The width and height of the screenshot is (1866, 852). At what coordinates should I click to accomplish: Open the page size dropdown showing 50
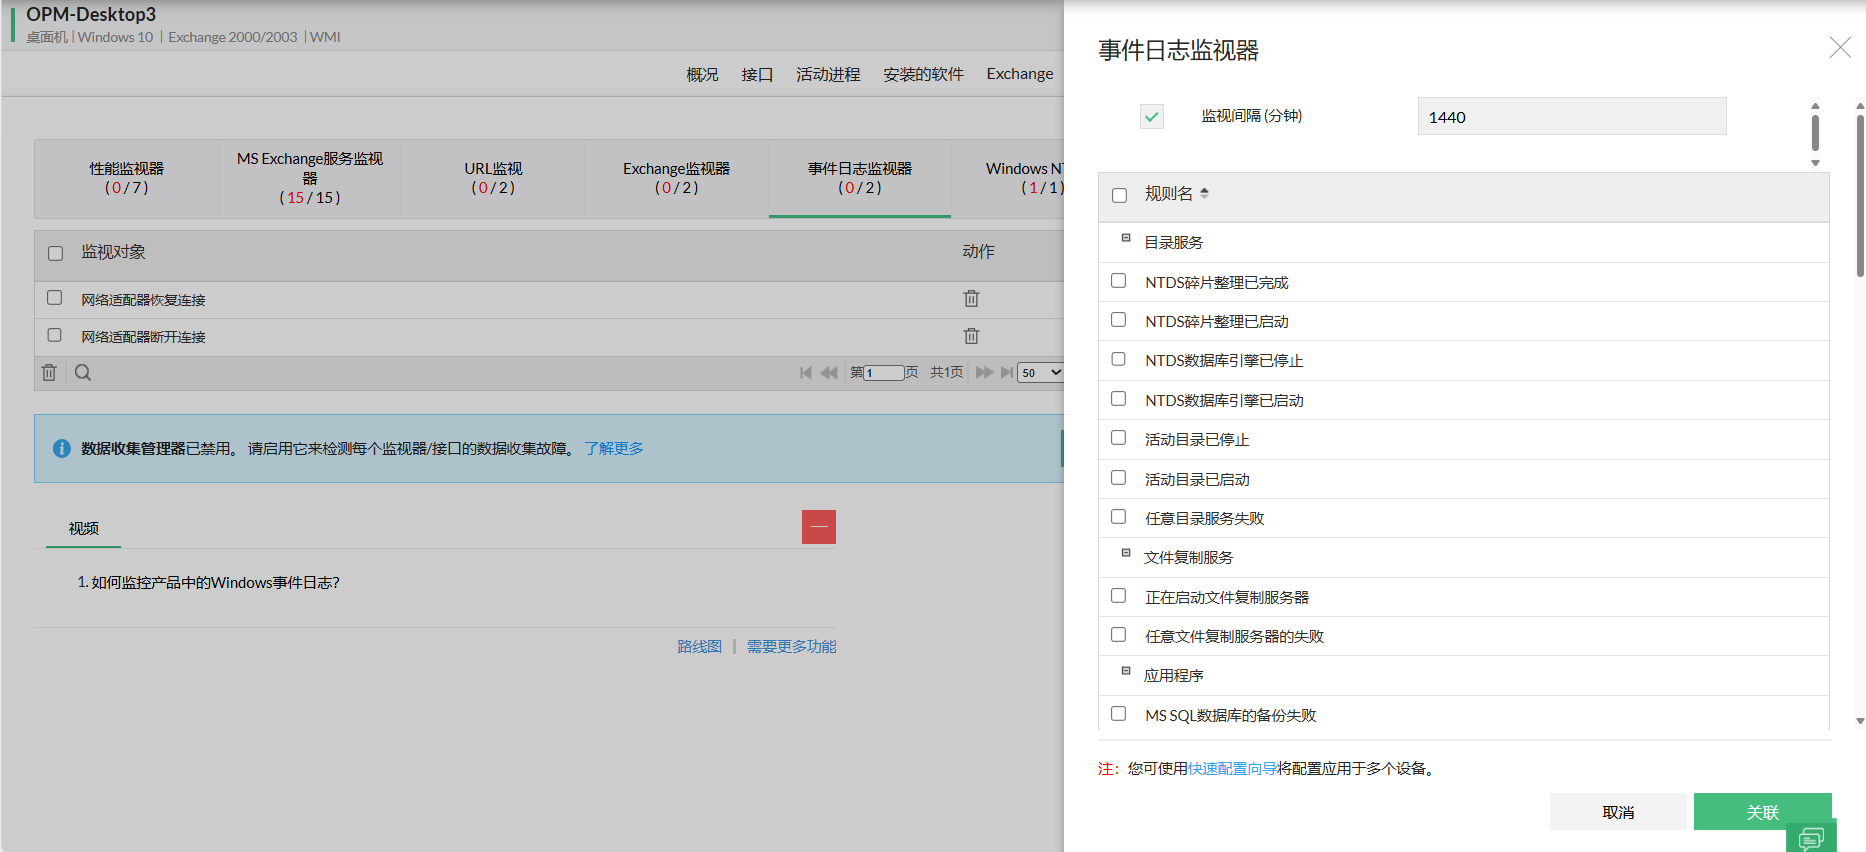[x=1040, y=373]
